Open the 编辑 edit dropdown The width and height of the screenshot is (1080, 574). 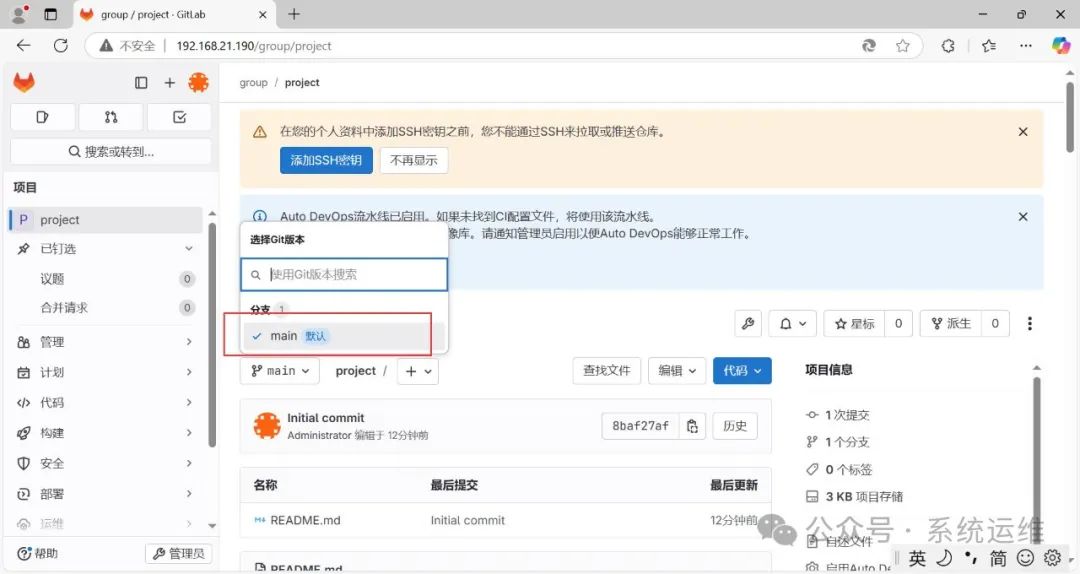click(x=677, y=371)
